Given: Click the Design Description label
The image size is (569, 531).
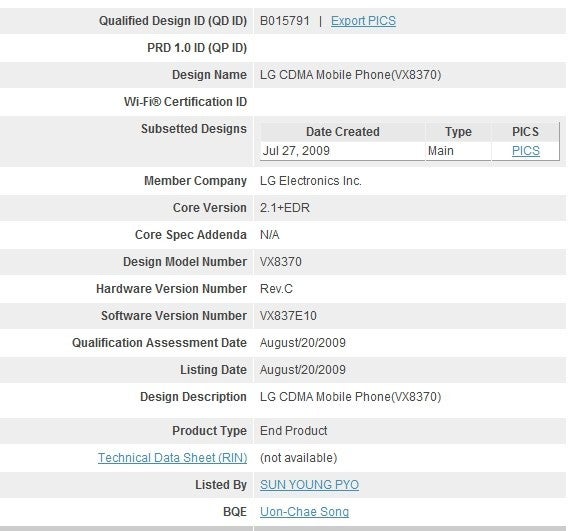Looking at the screenshot, I should (x=193, y=397).
